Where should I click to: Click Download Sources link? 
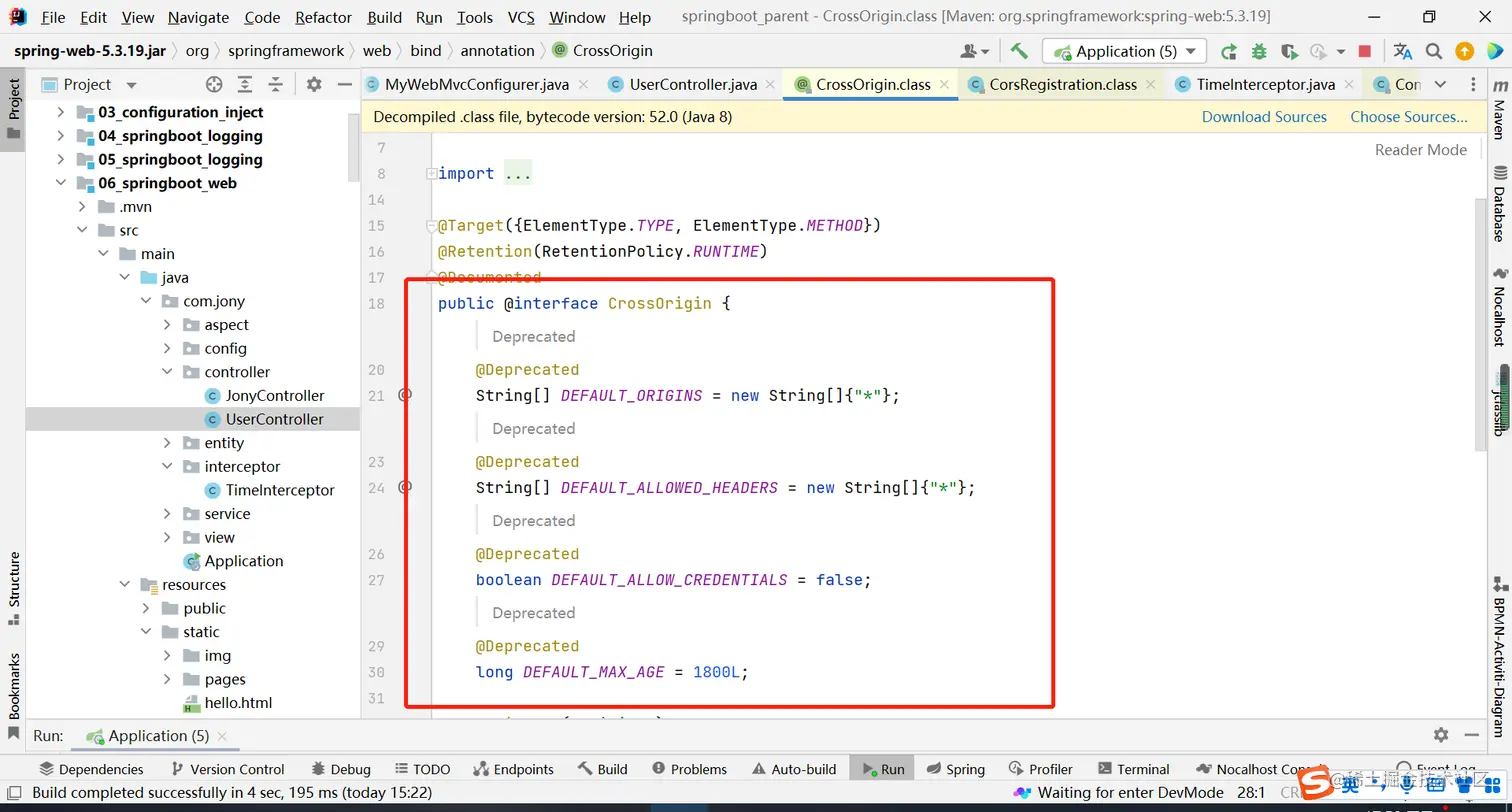1264,117
